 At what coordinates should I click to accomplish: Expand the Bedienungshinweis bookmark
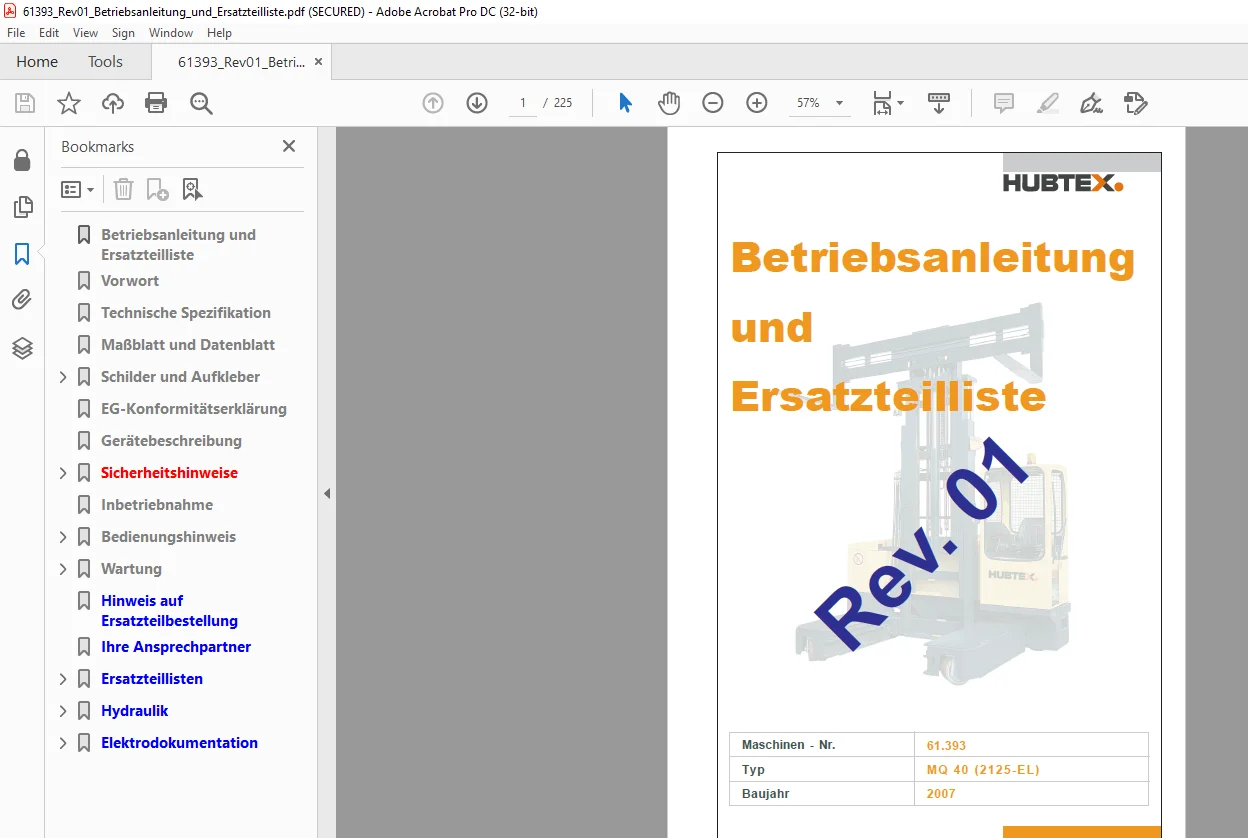[x=63, y=537]
